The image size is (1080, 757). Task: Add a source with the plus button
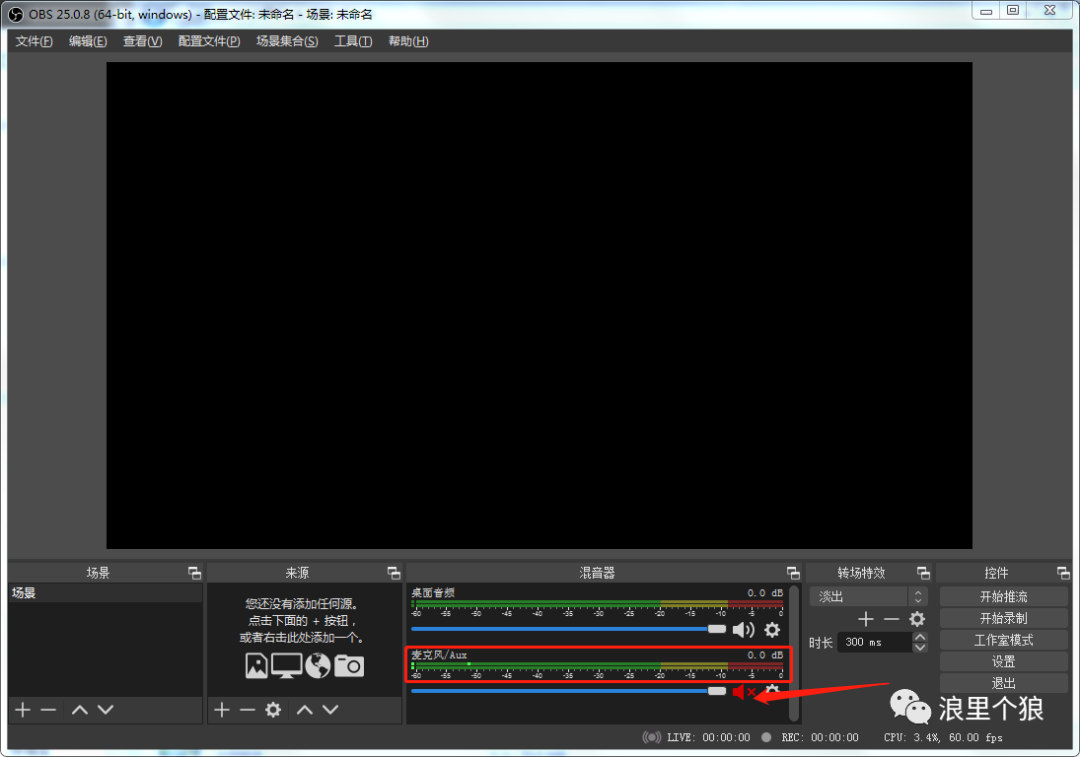(222, 709)
